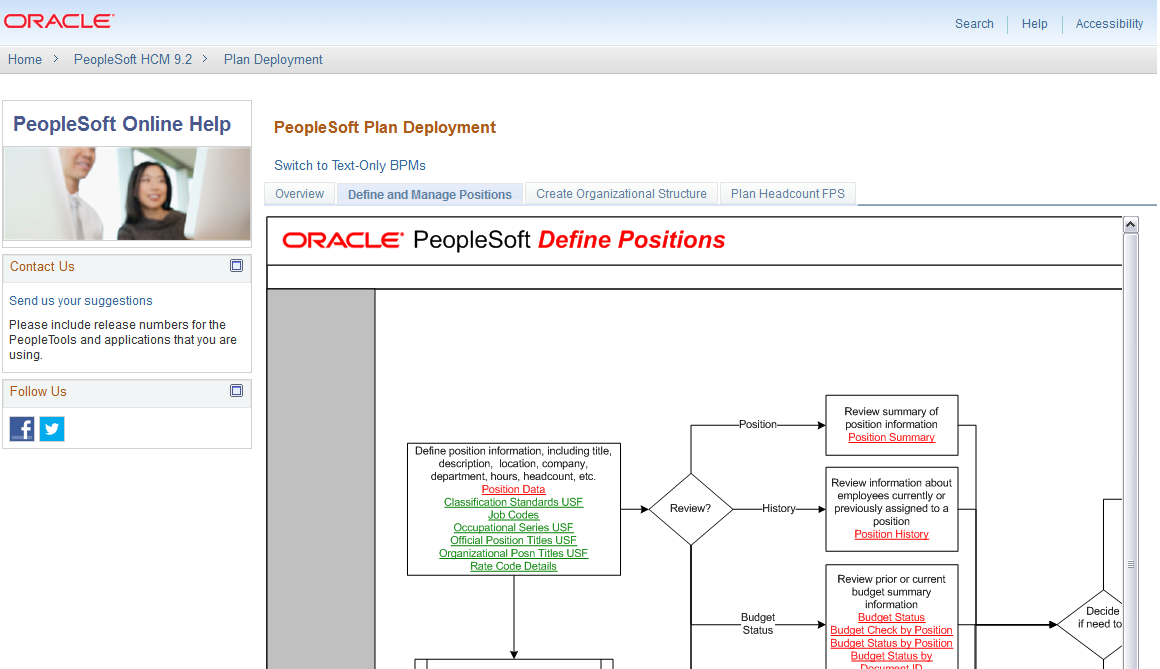
Task: Go to Home breadcrumb
Action: [24, 59]
